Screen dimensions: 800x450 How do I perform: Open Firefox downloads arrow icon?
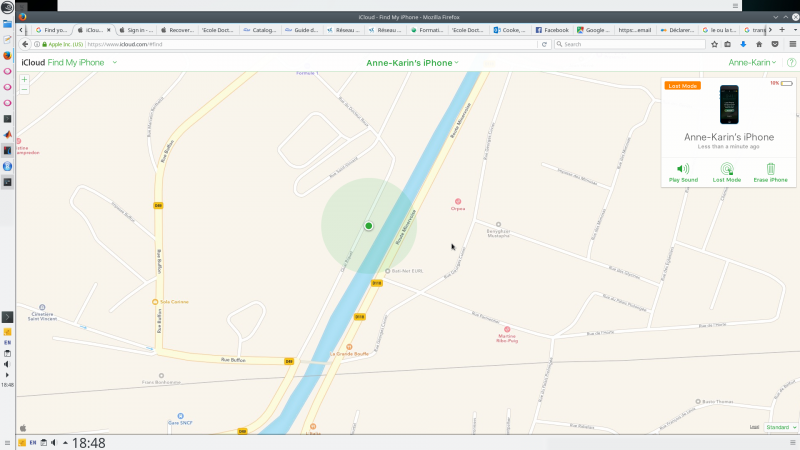tap(743, 44)
